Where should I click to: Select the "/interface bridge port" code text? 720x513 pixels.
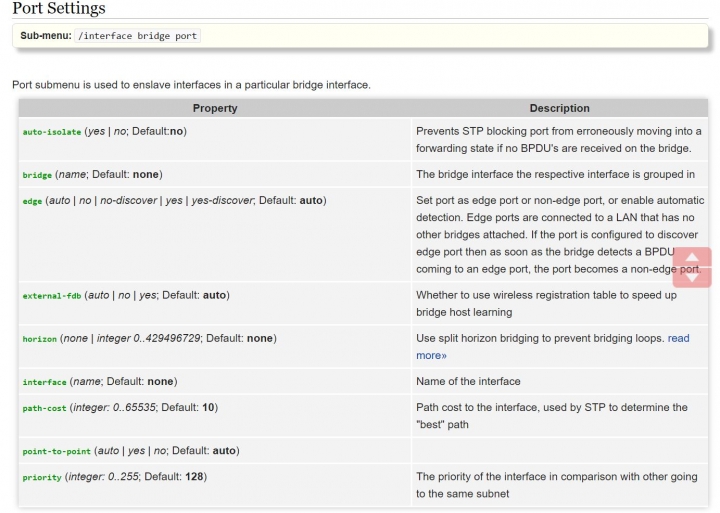point(137,36)
